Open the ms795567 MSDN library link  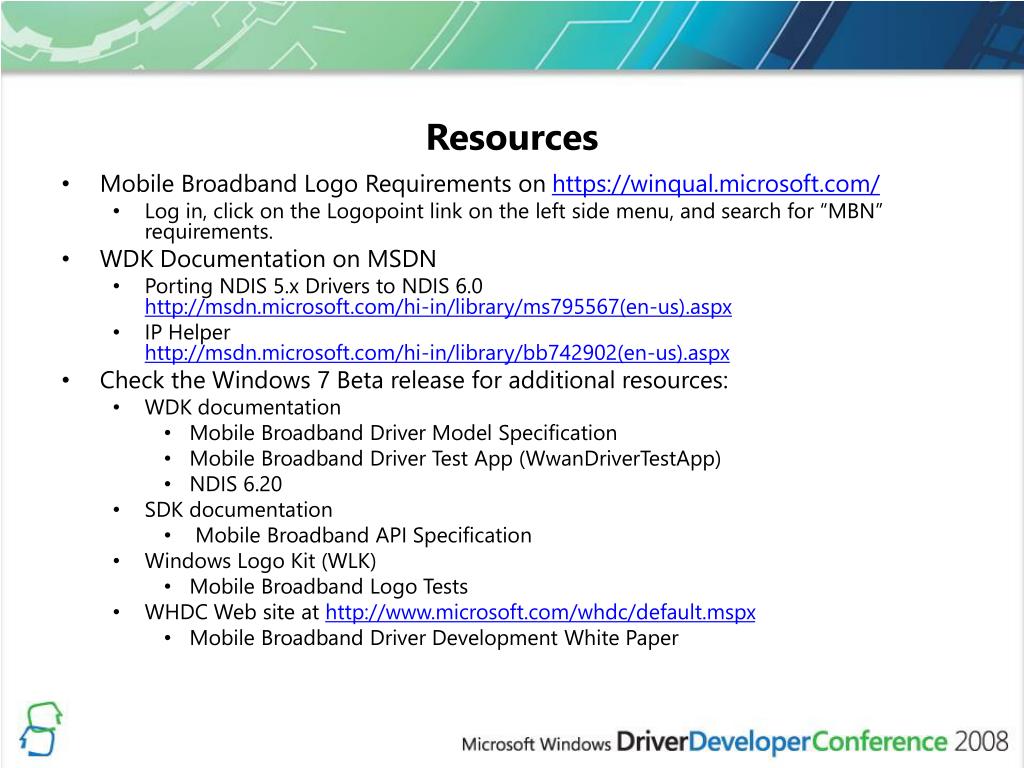(x=438, y=307)
